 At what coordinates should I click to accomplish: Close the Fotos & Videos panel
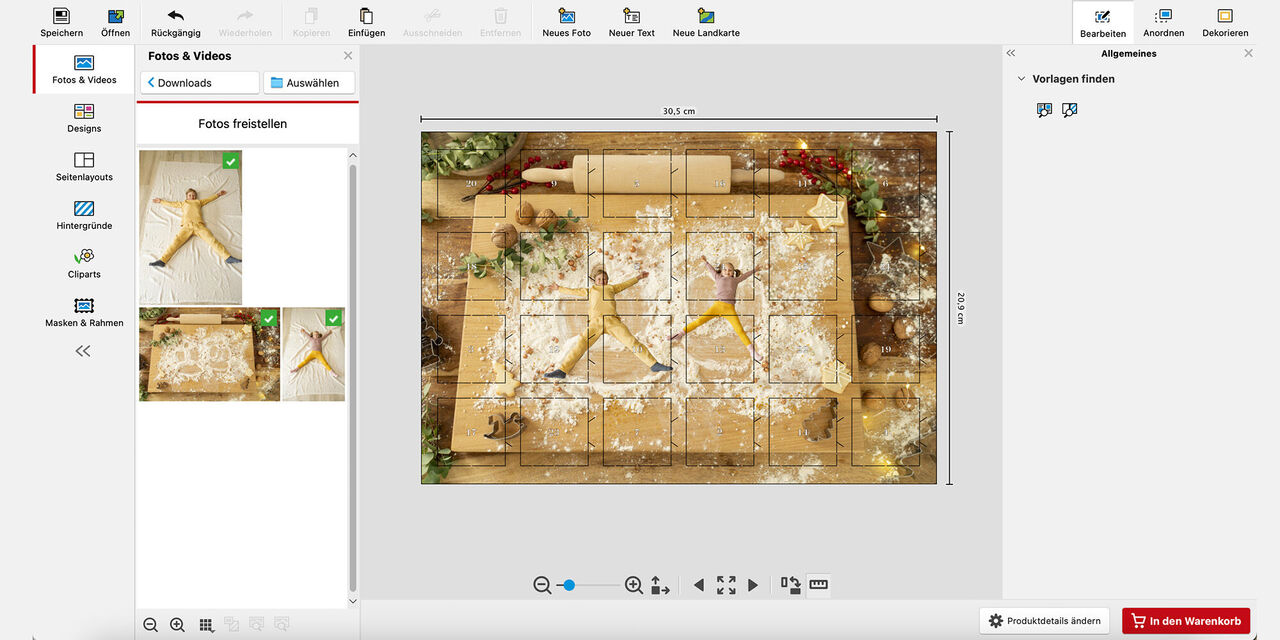(348, 56)
